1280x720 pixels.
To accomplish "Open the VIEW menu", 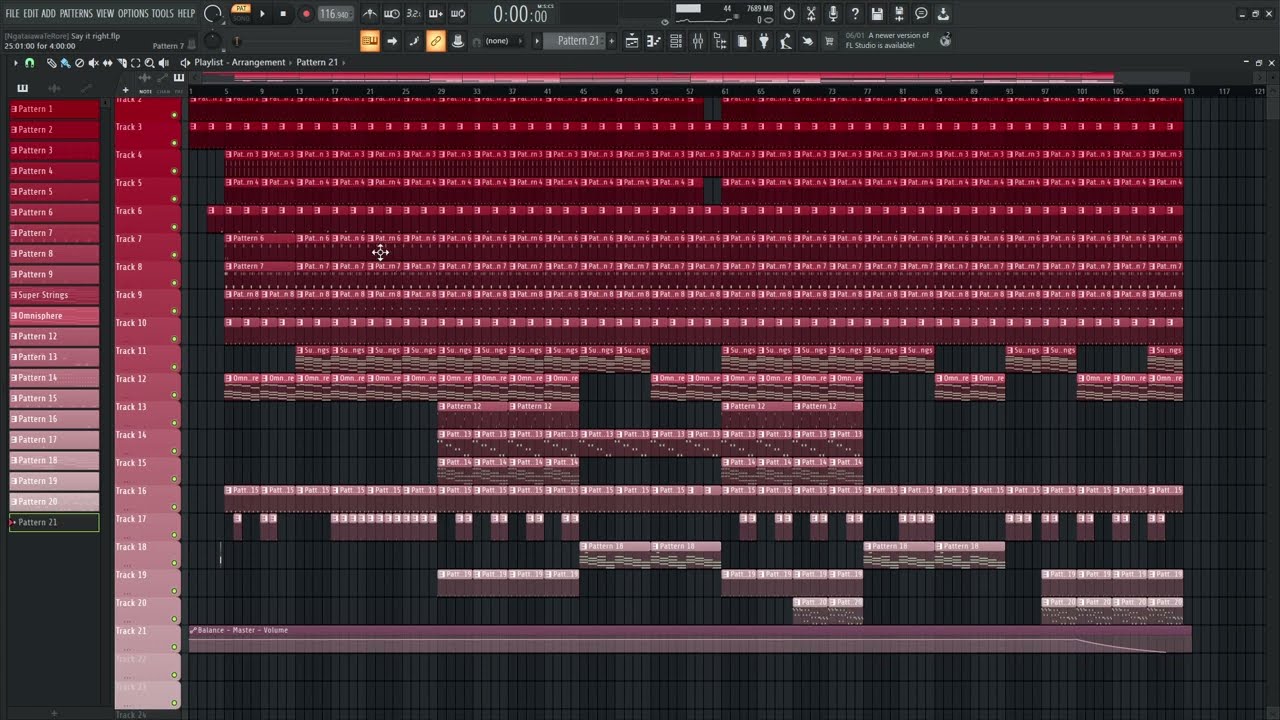I will 105,13.
